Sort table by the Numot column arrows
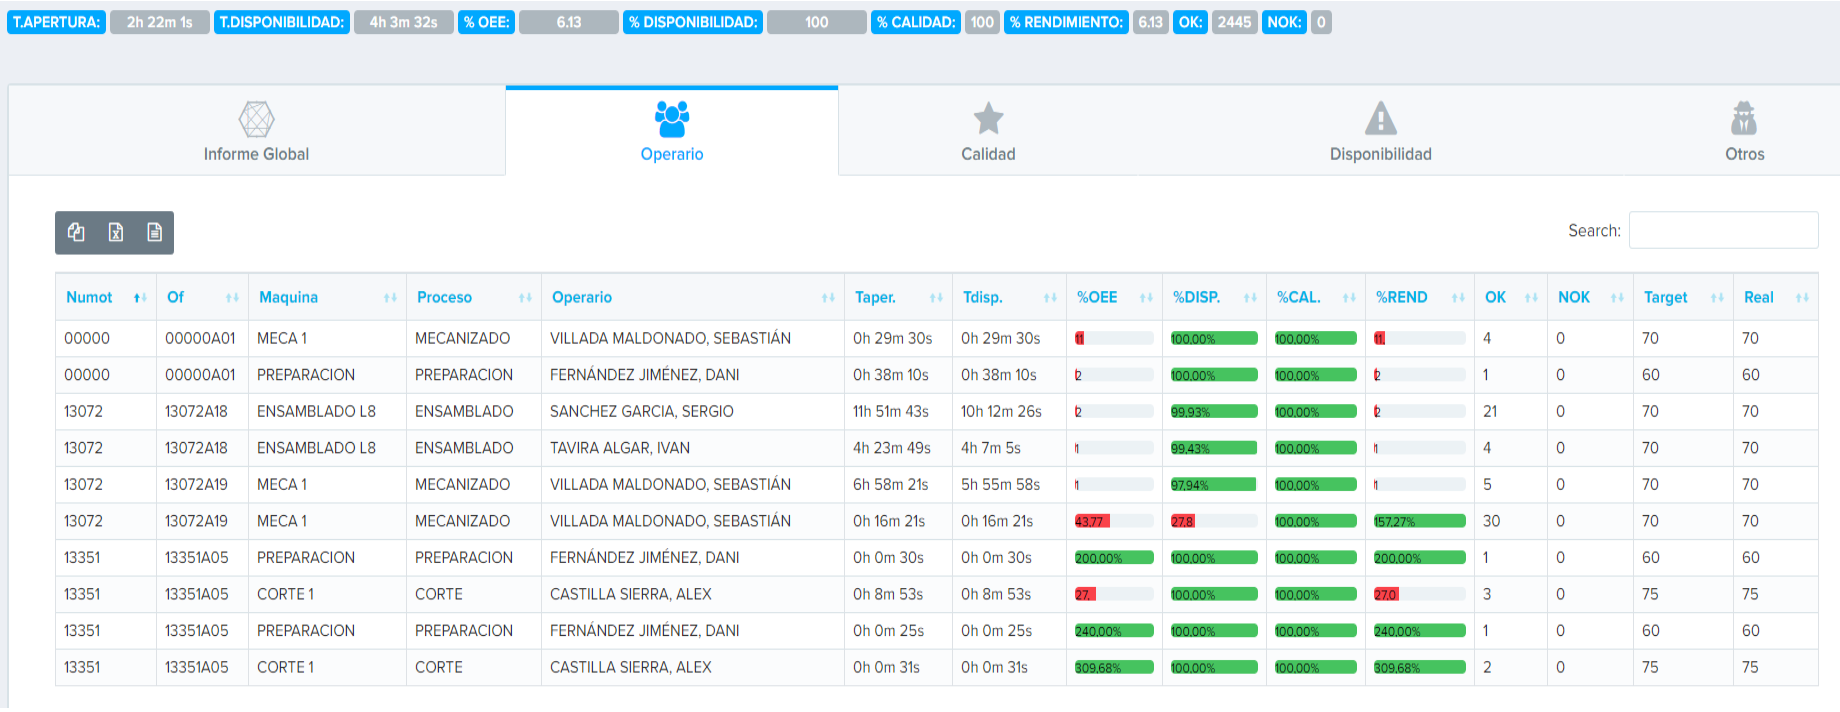 tap(140, 298)
